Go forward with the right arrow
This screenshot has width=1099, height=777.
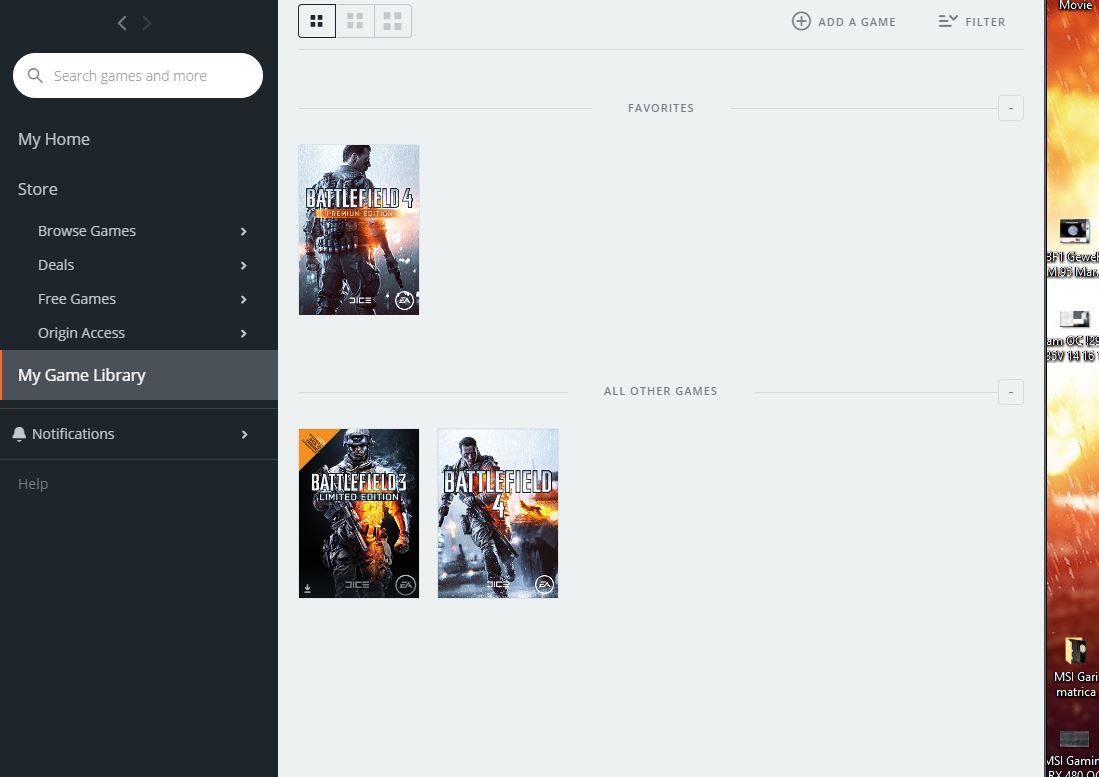(146, 23)
